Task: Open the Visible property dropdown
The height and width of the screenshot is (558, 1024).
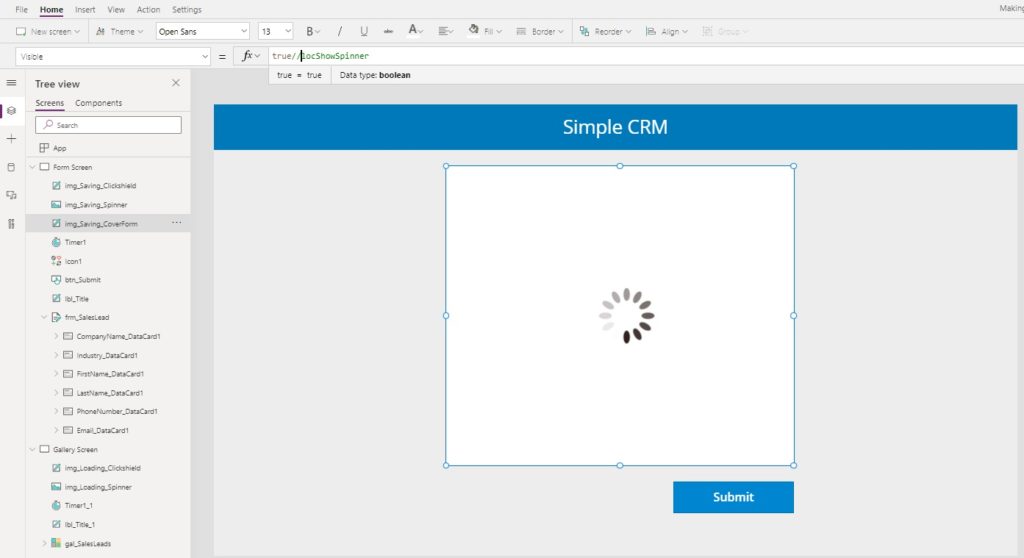Action: click(x=113, y=57)
